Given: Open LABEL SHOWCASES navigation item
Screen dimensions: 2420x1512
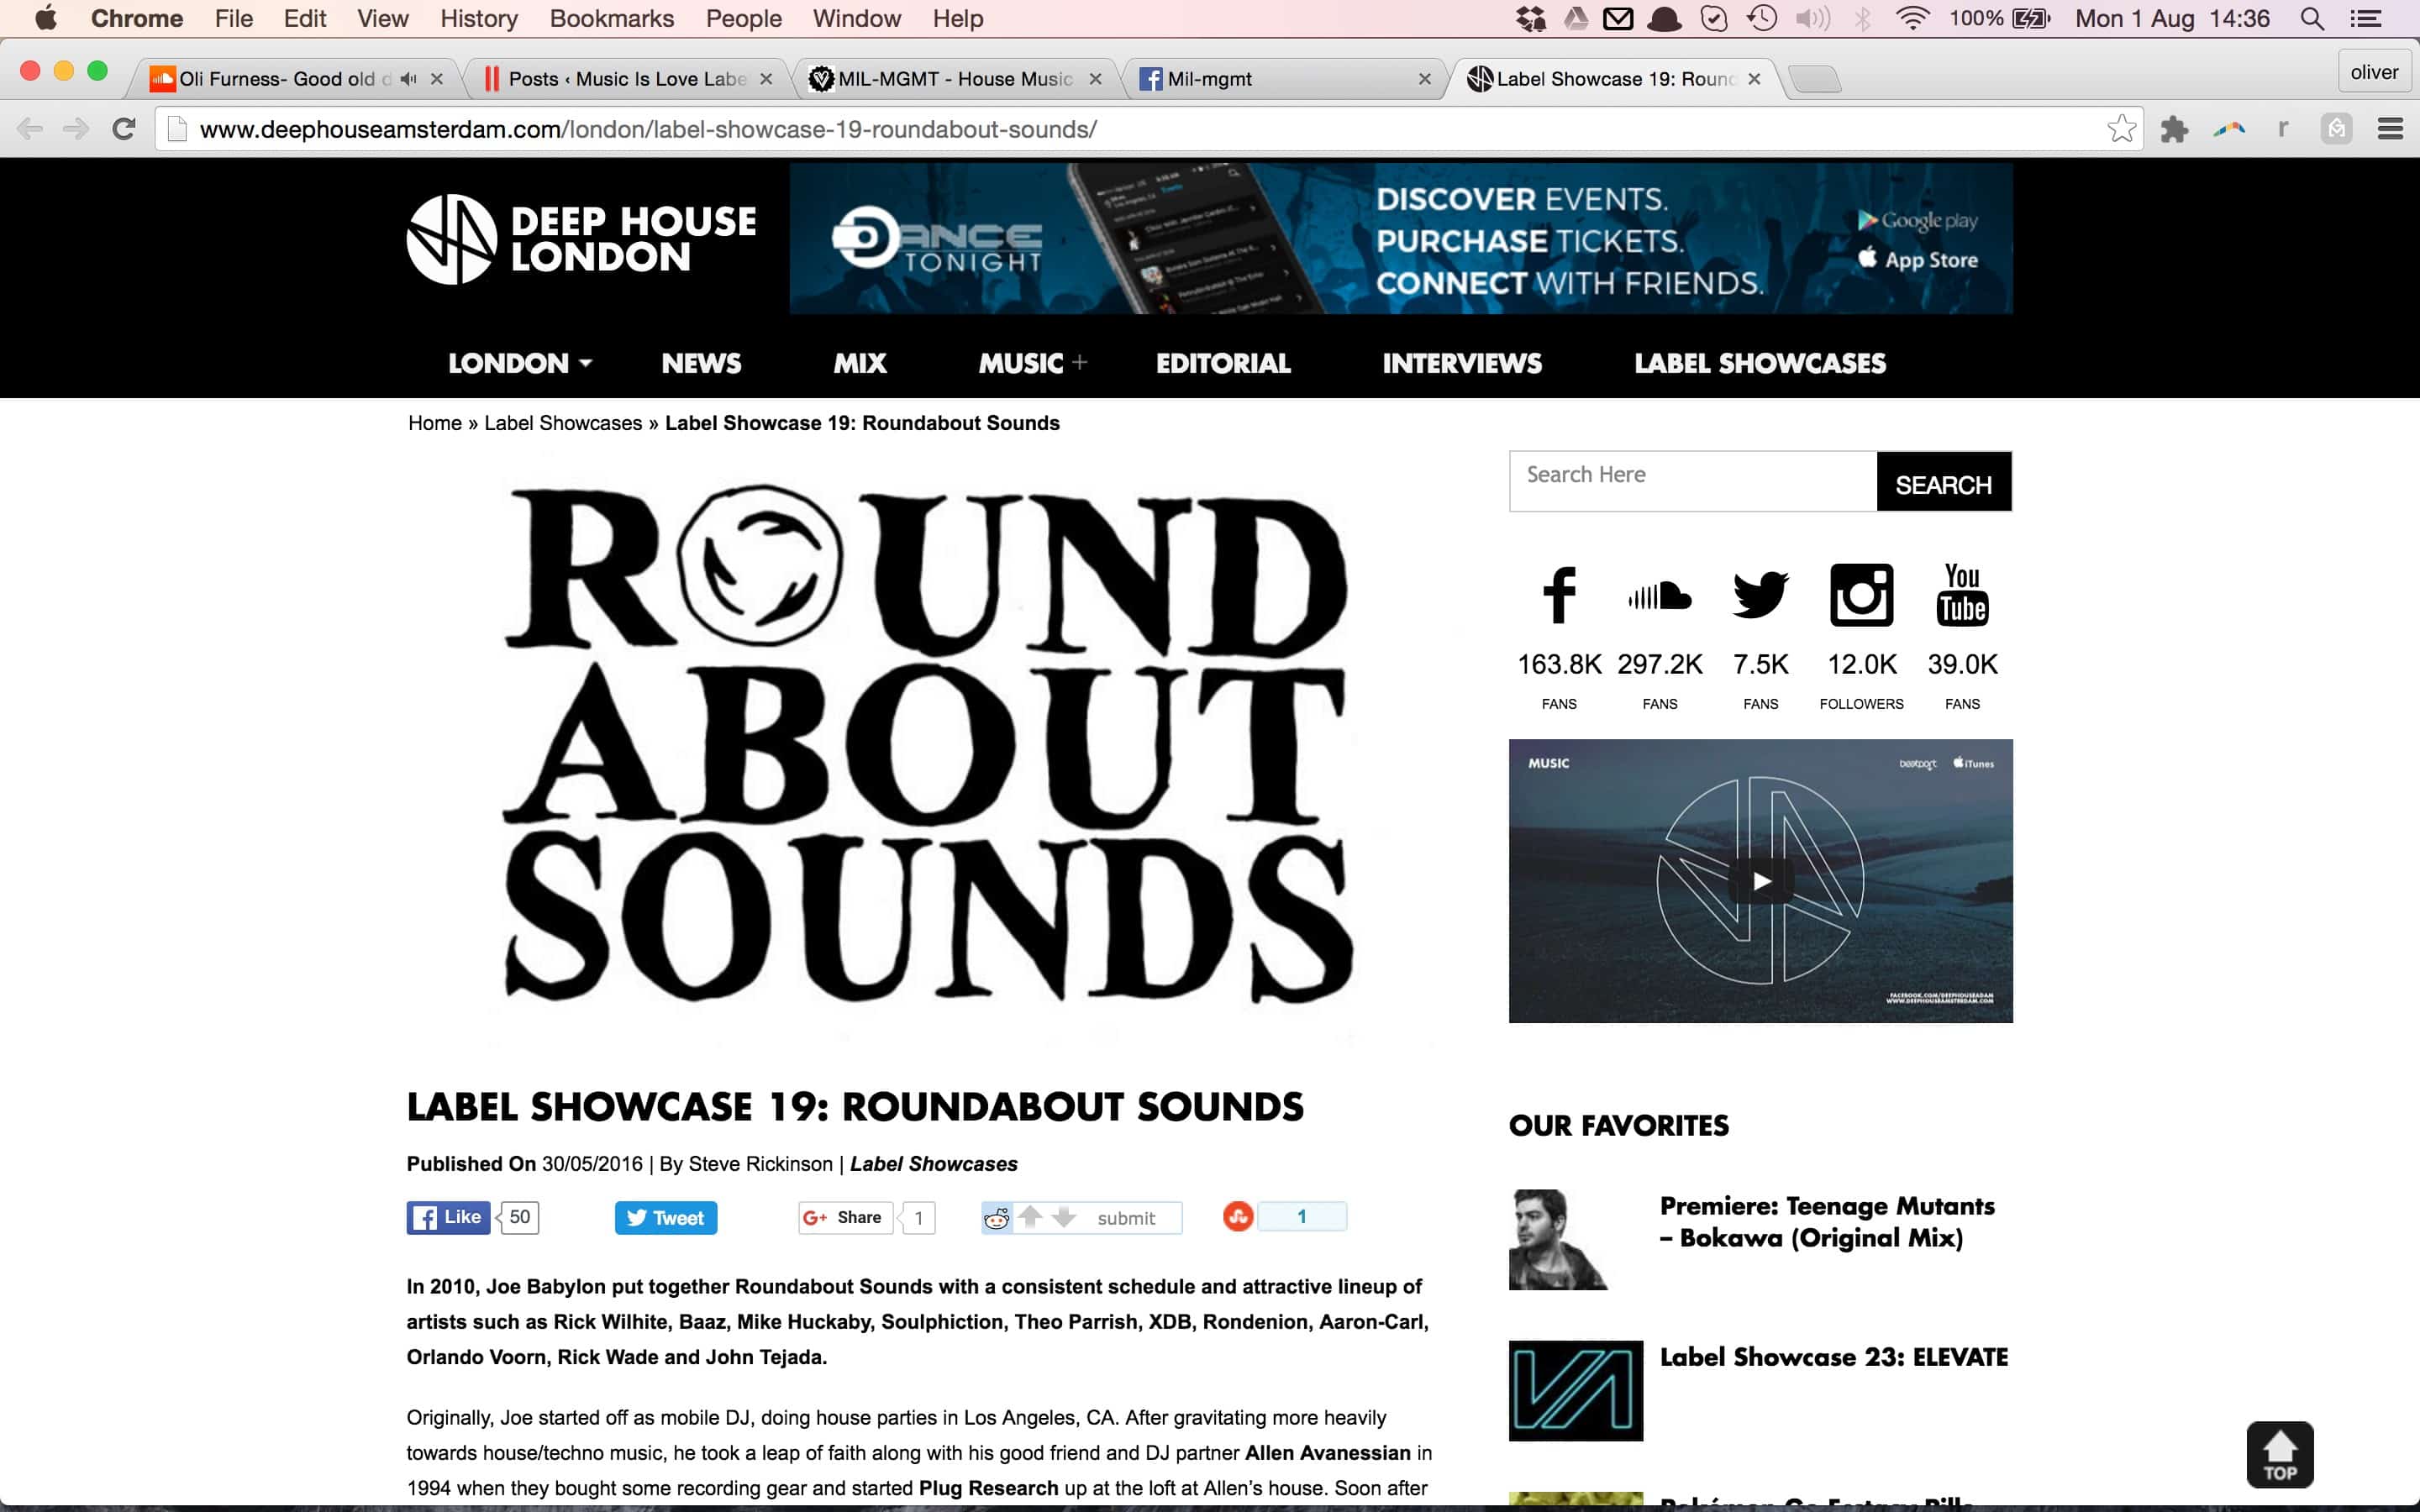Looking at the screenshot, I should pyautogui.click(x=1760, y=363).
